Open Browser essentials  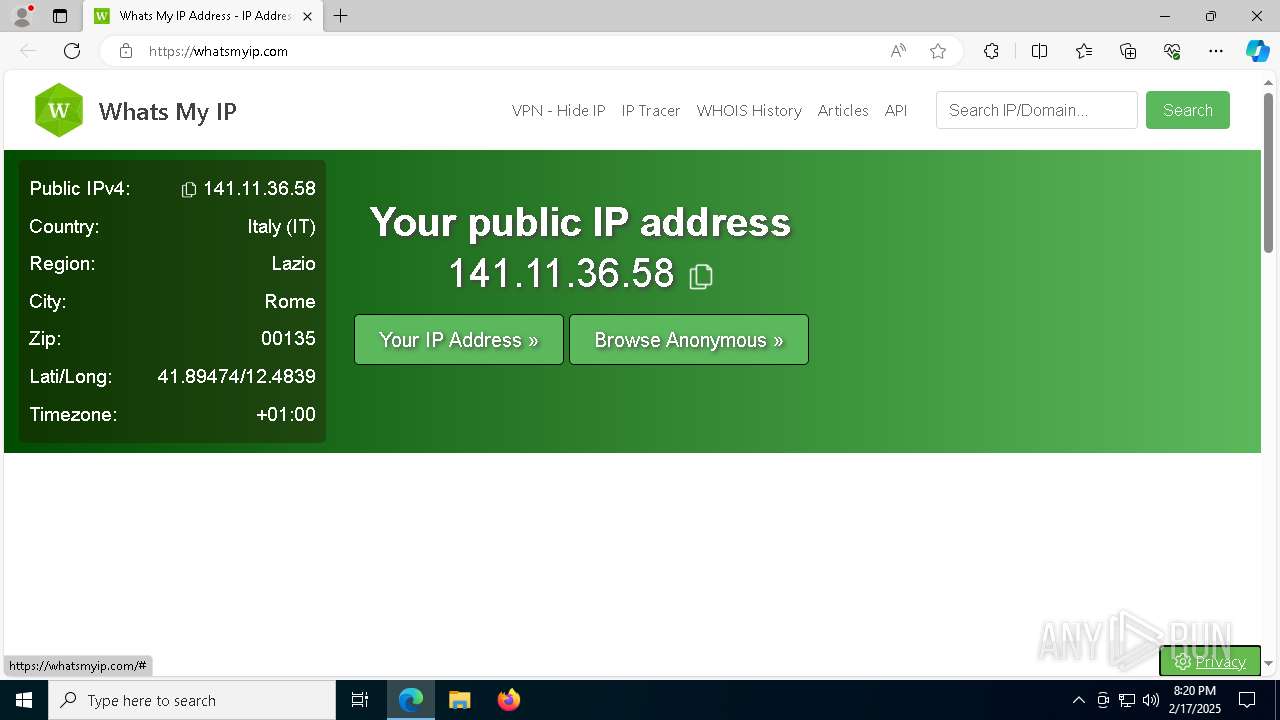click(1172, 51)
